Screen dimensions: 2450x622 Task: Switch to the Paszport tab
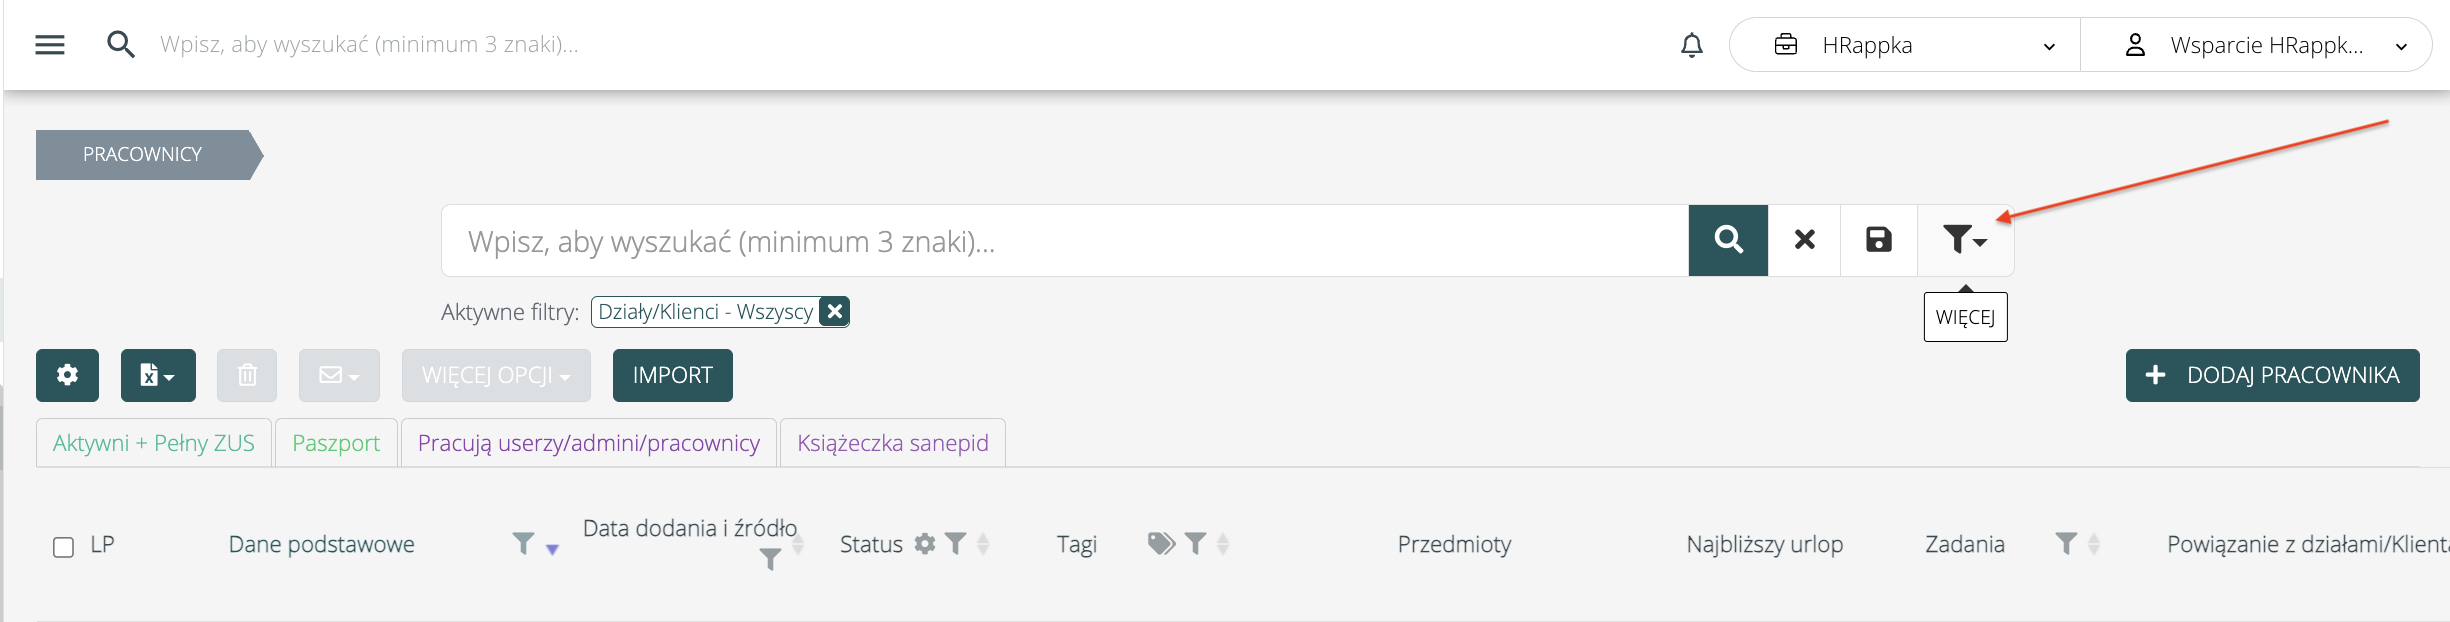point(336,443)
